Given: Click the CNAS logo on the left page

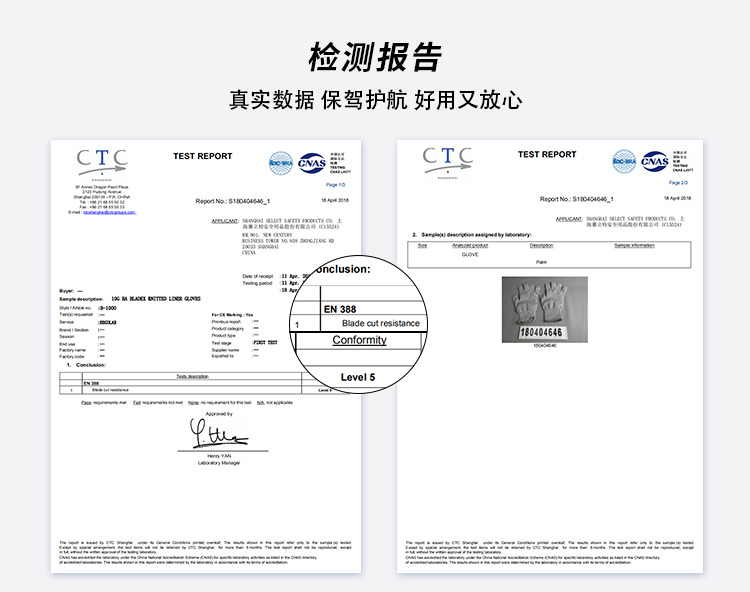Looking at the screenshot, I should [x=311, y=160].
